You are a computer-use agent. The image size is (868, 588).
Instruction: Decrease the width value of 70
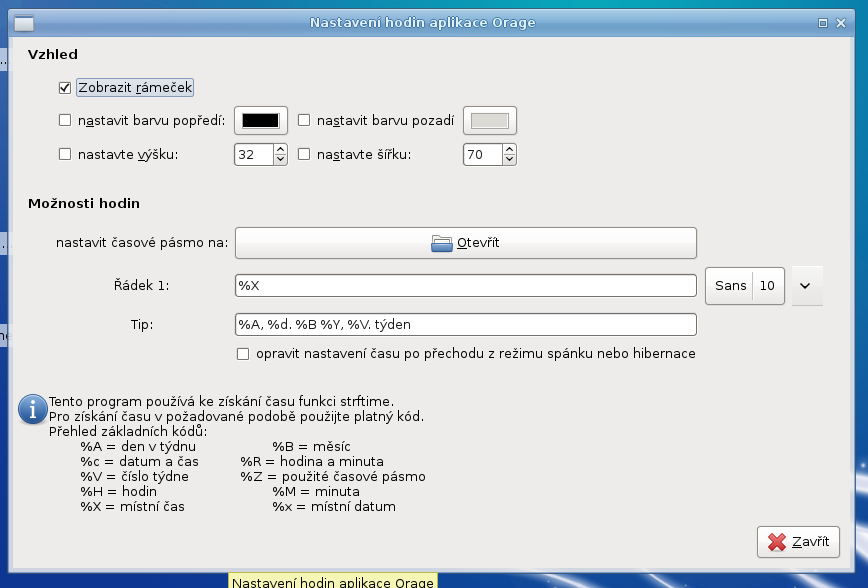coord(510,160)
